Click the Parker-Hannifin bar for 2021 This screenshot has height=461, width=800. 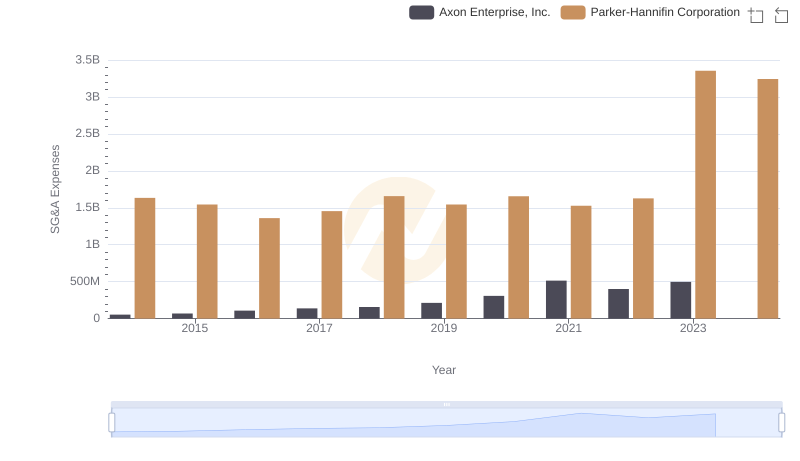tap(581, 262)
